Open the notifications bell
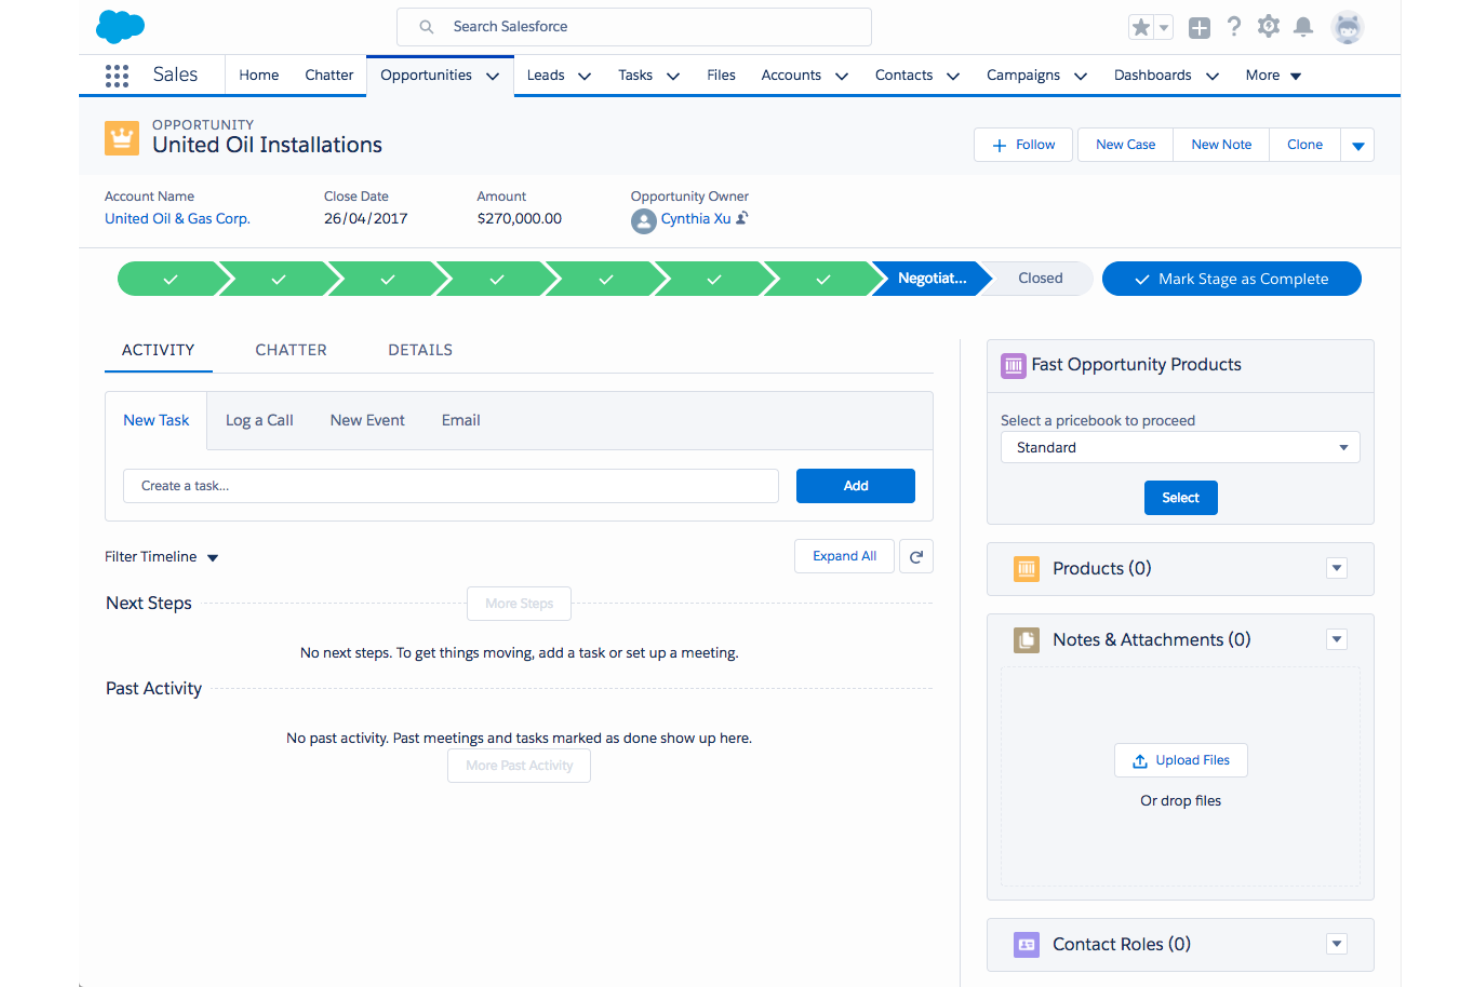The image size is (1480, 987). click(x=1303, y=27)
